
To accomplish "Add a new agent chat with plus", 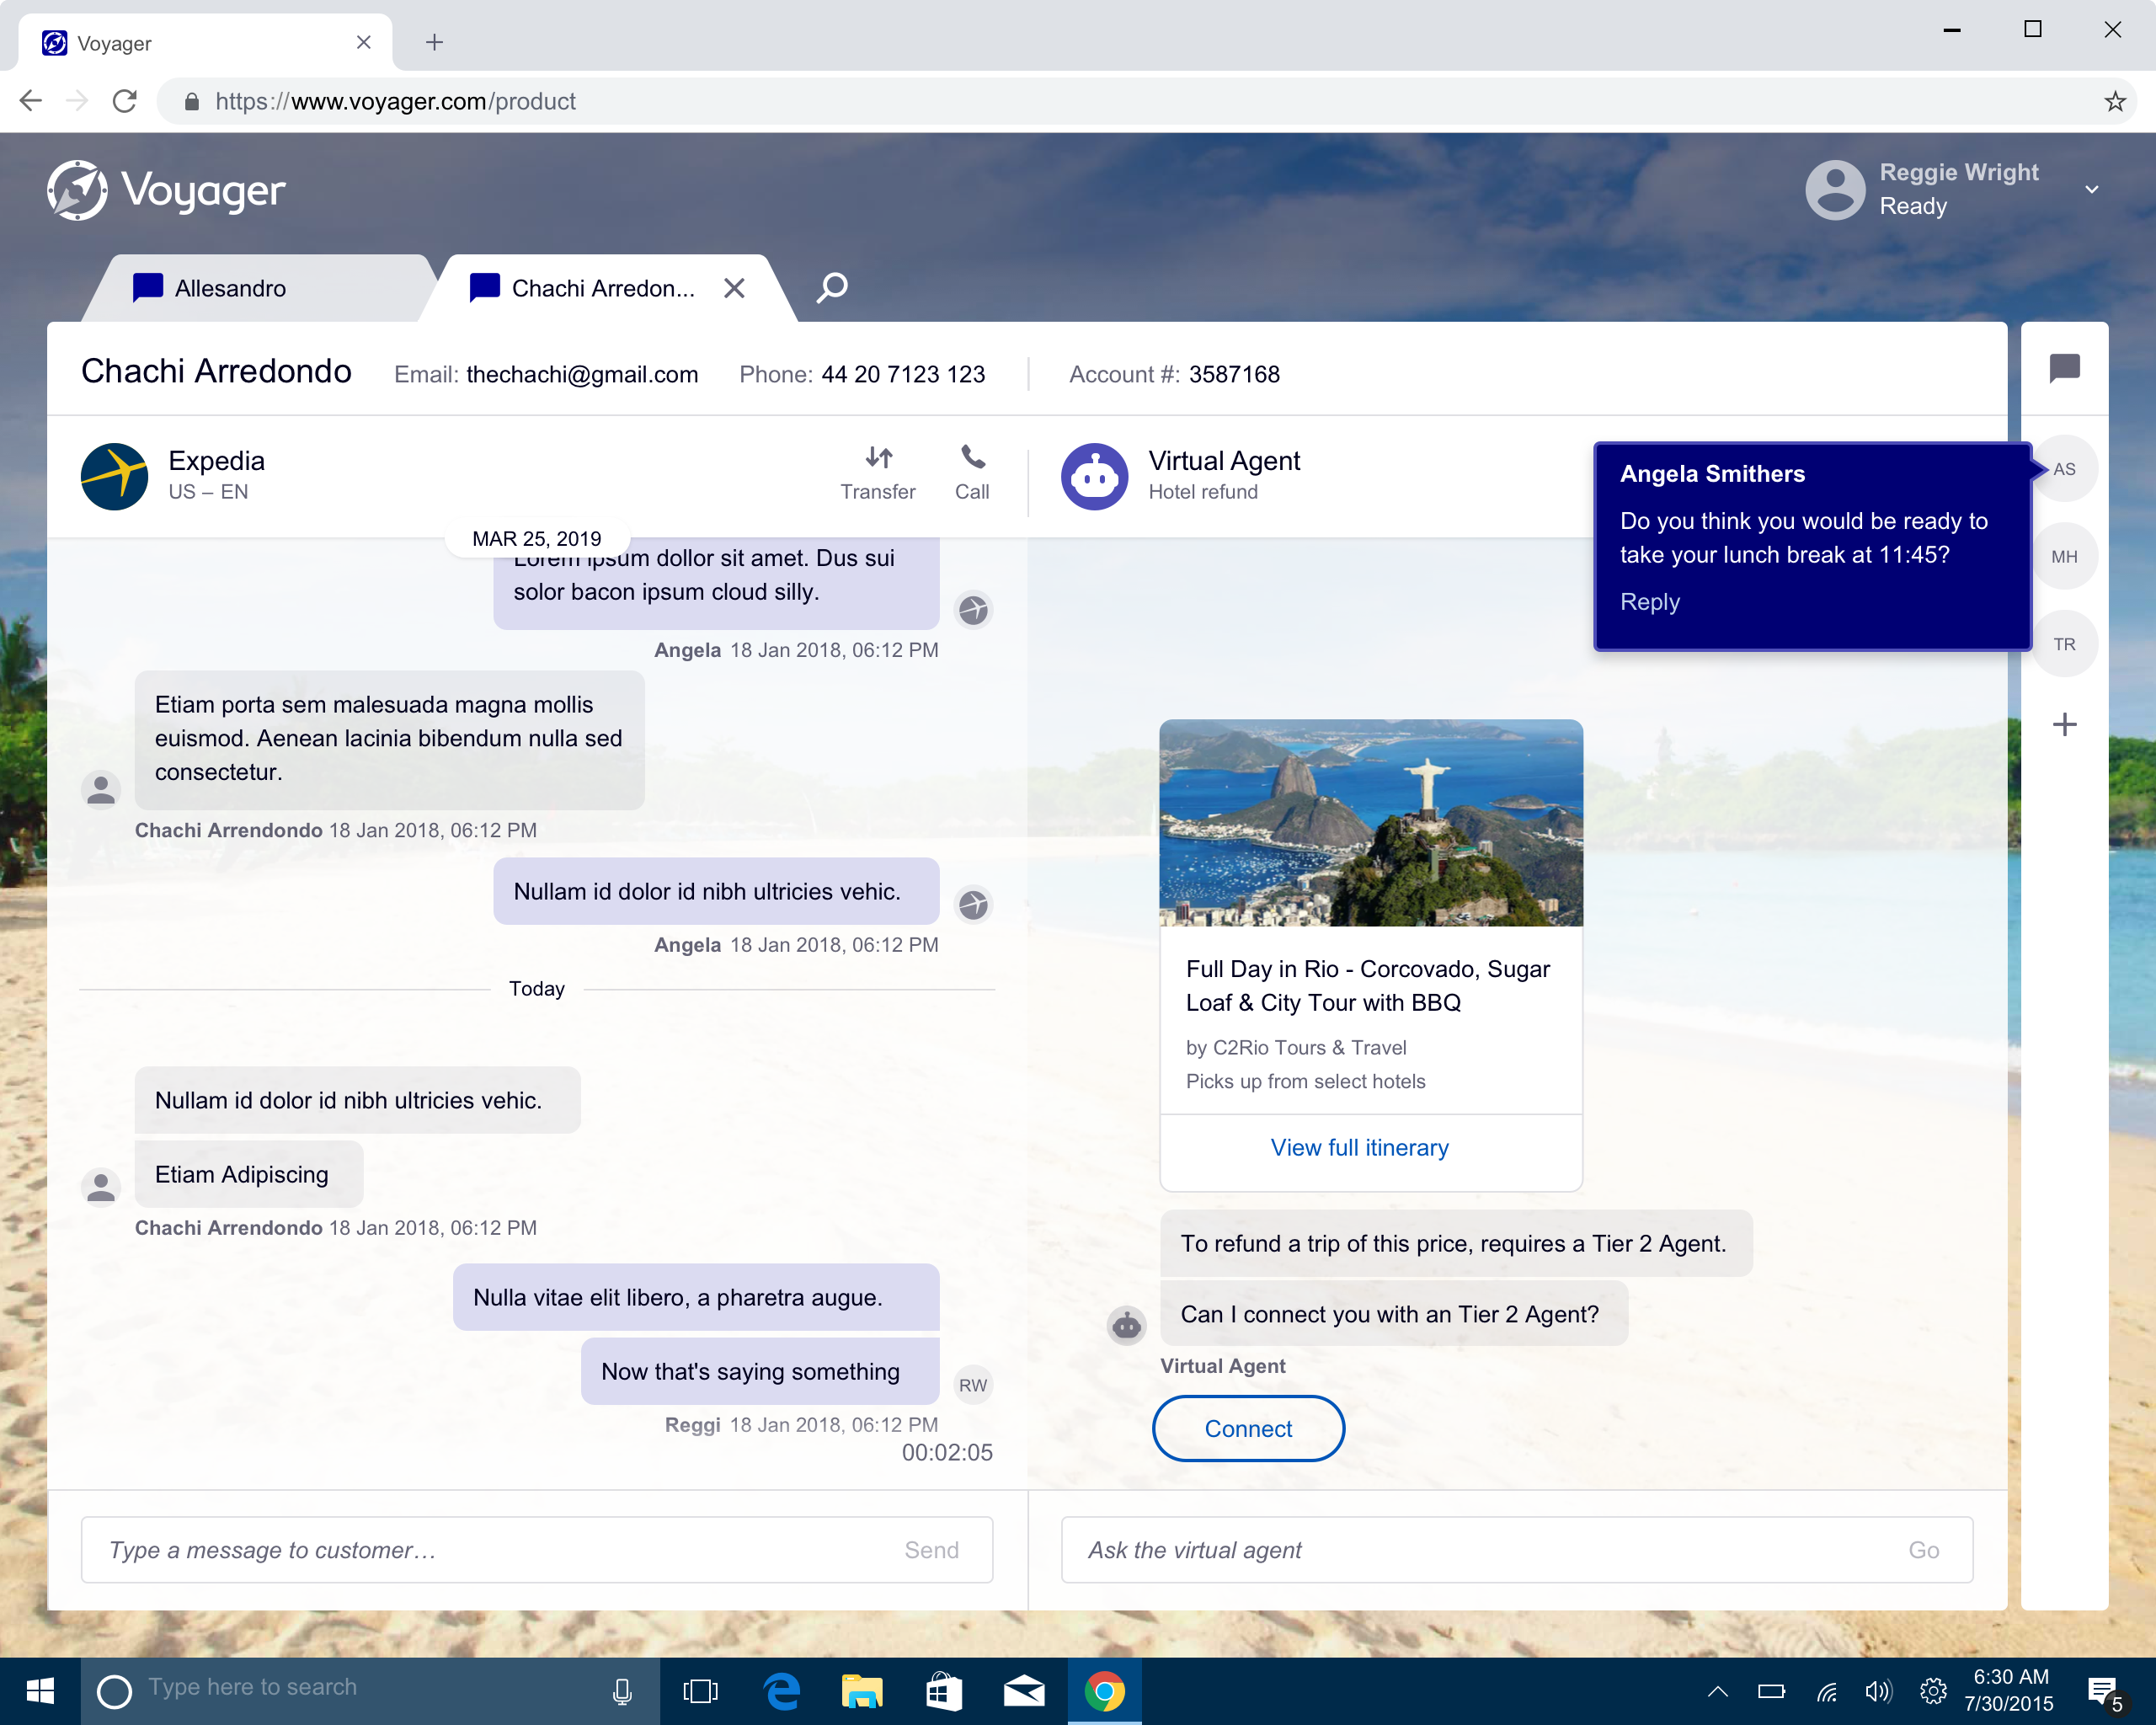I will 2064,724.
